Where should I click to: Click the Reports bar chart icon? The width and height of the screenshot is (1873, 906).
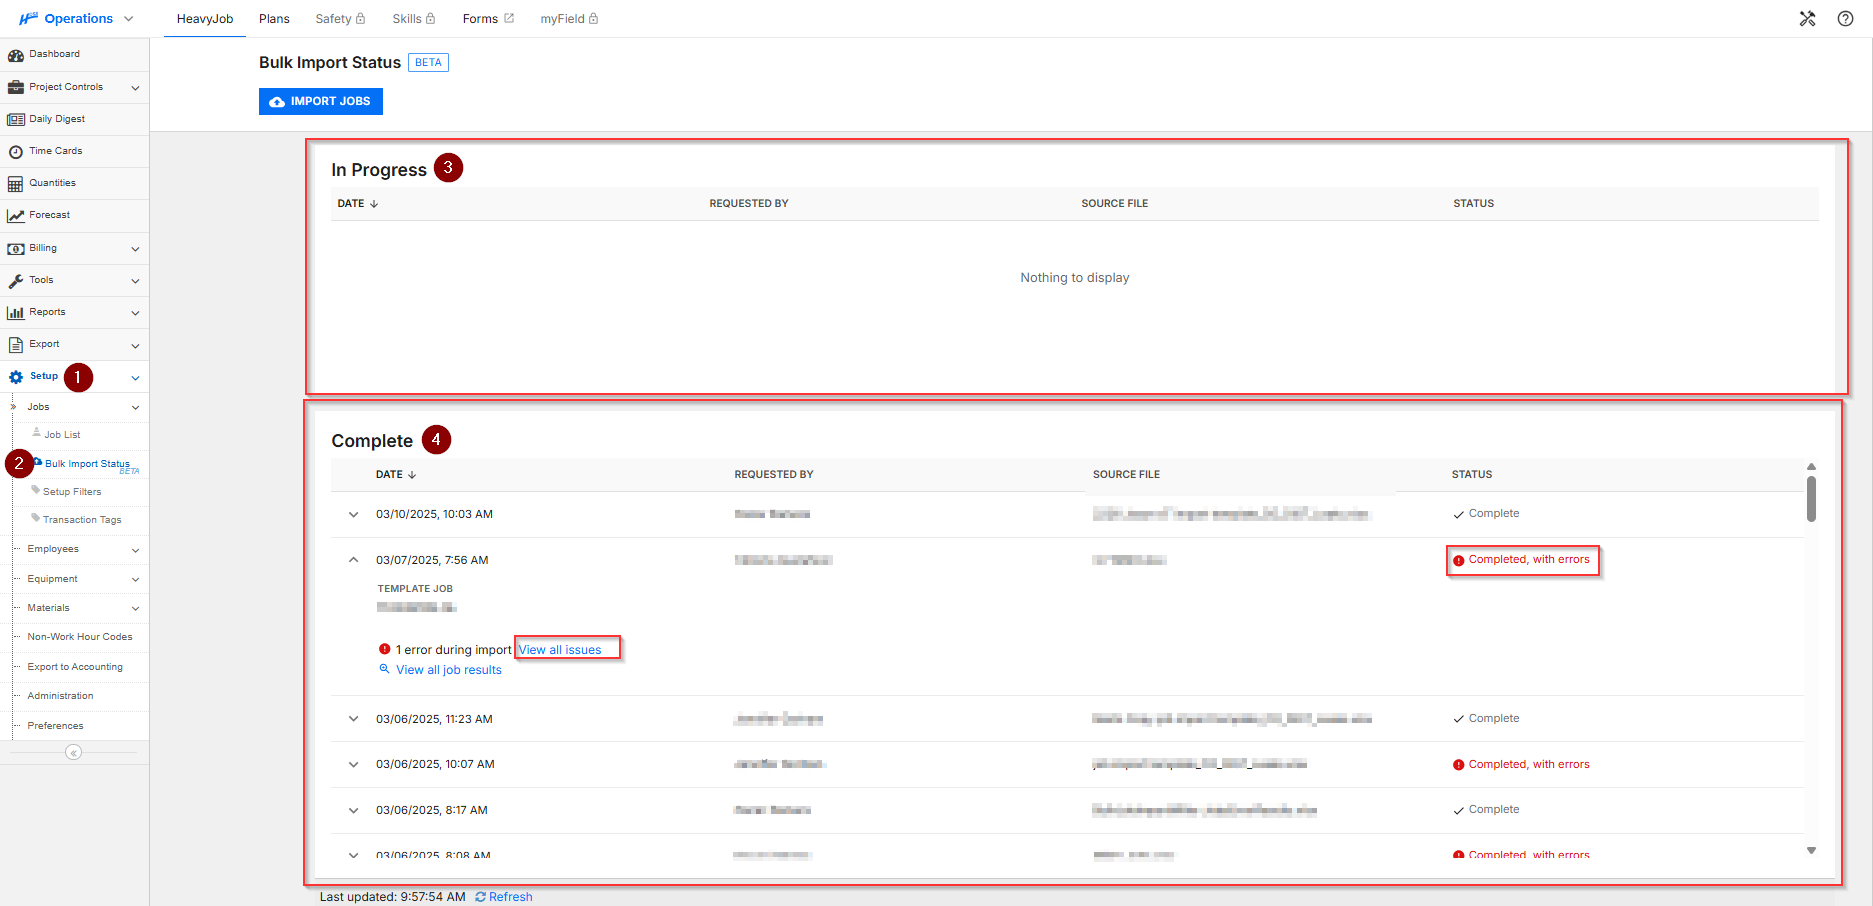point(16,313)
